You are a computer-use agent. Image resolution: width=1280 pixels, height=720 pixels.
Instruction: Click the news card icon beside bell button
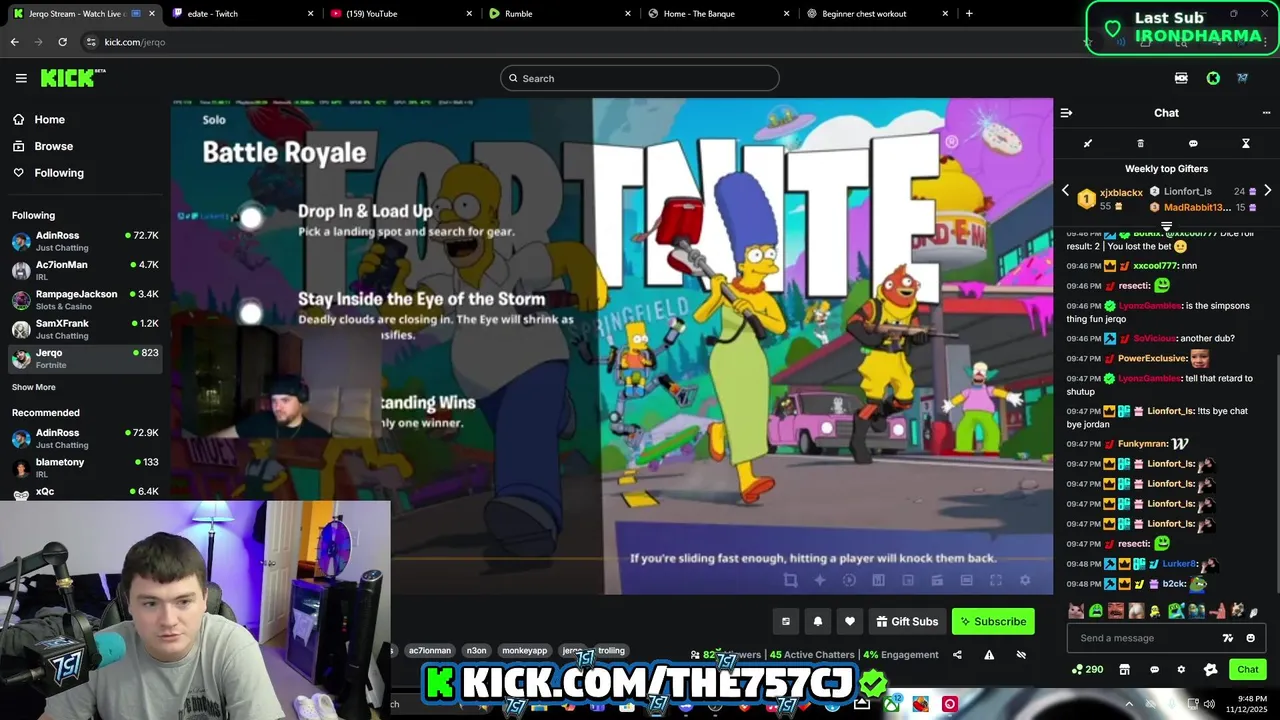click(x=786, y=621)
